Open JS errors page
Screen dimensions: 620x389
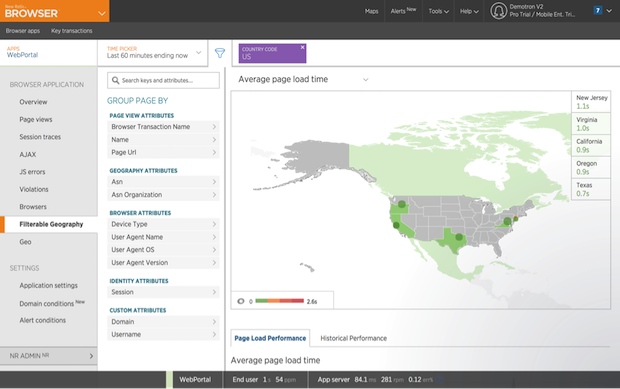32,172
